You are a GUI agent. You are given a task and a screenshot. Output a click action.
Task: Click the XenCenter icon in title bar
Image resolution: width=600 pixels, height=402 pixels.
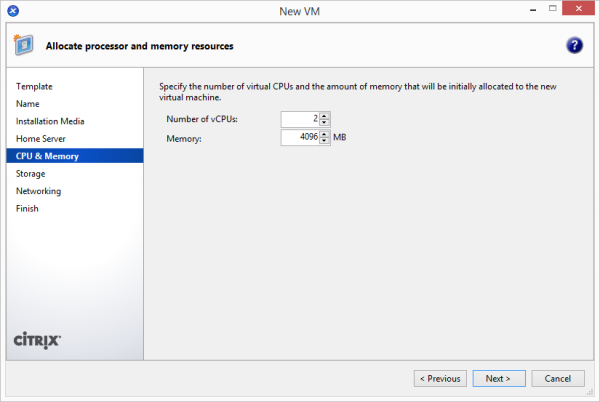point(12,10)
